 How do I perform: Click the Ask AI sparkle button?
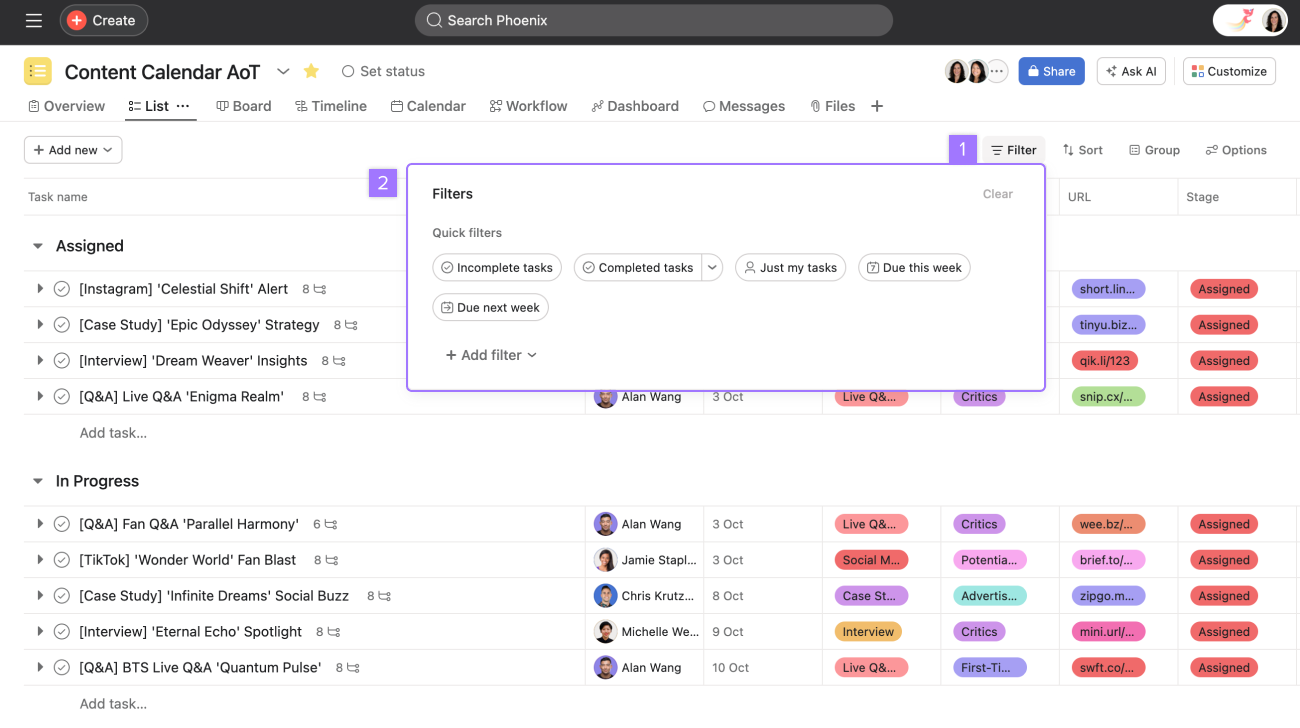click(1131, 71)
